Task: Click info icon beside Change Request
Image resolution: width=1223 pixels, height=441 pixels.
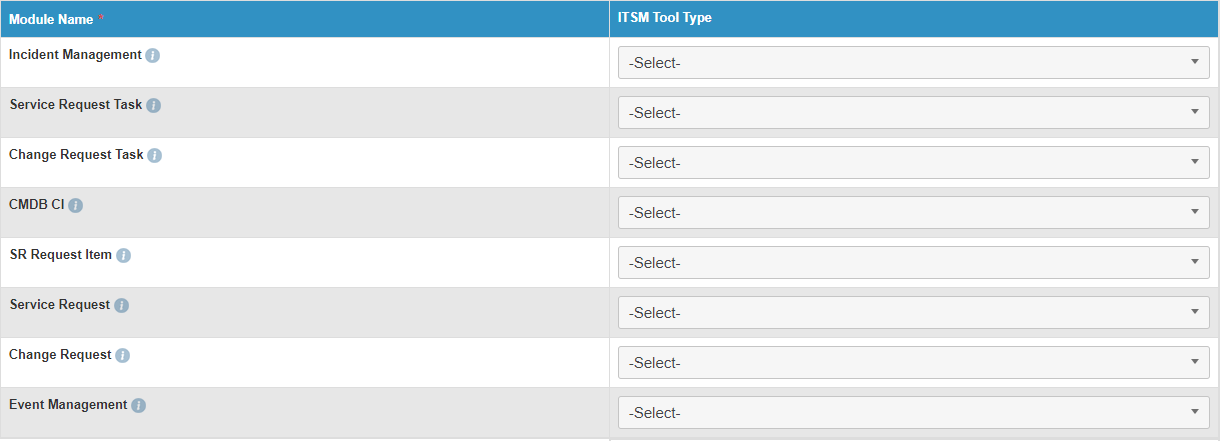Action: tap(123, 355)
